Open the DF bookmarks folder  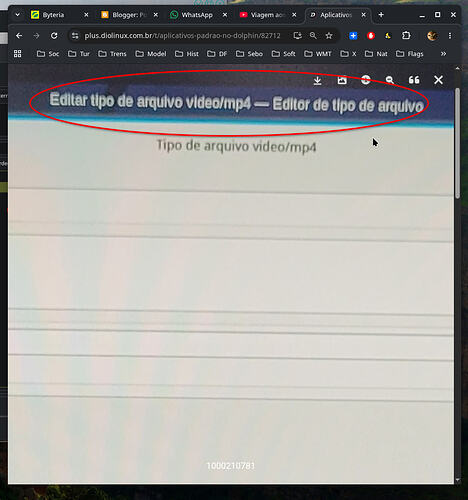[217, 54]
